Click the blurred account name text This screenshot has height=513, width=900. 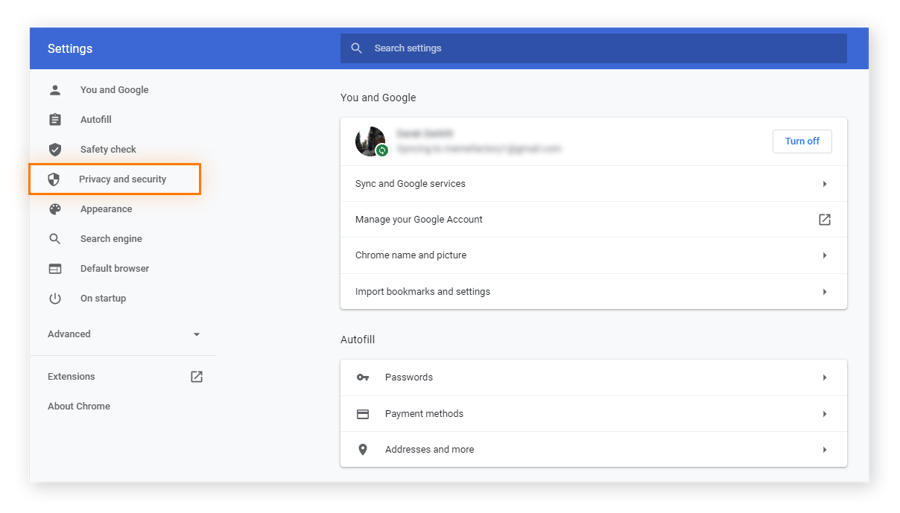pyautogui.click(x=425, y=134)
